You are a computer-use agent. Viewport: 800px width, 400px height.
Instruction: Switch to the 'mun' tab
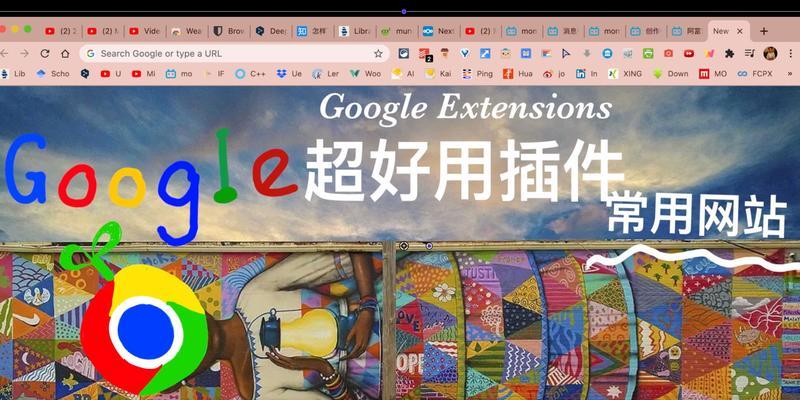click(x=396, y=31)
